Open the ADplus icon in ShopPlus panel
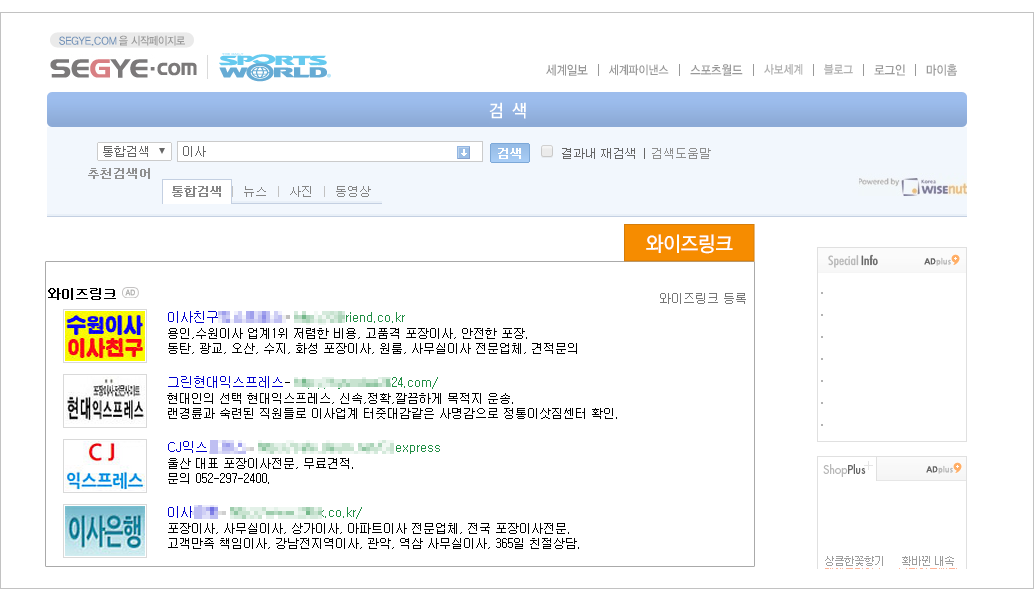The height and width of the screenshot is (594, 1034). (944, 469)
